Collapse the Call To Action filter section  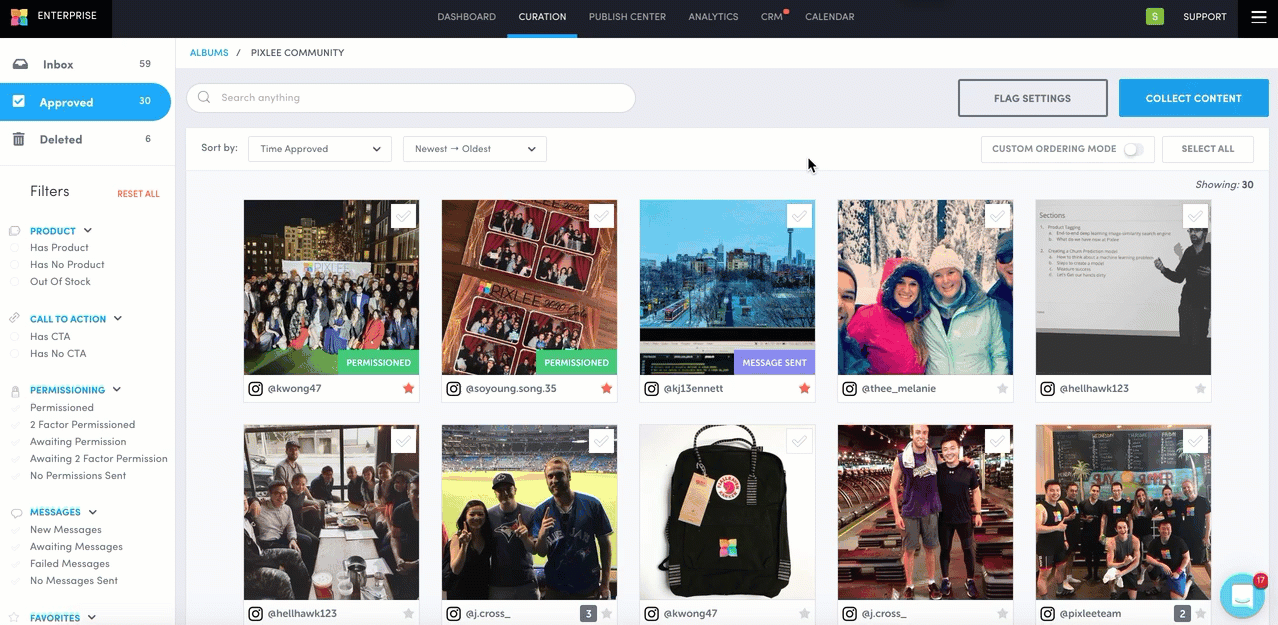point(118,319)
